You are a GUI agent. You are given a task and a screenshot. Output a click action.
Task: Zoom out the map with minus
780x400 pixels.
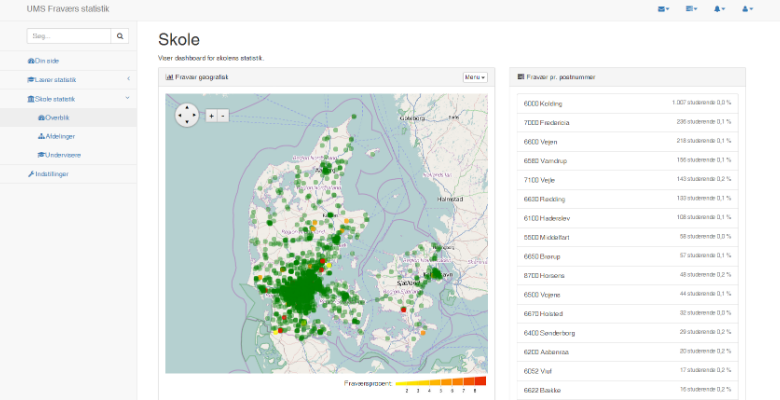(223, 116)
